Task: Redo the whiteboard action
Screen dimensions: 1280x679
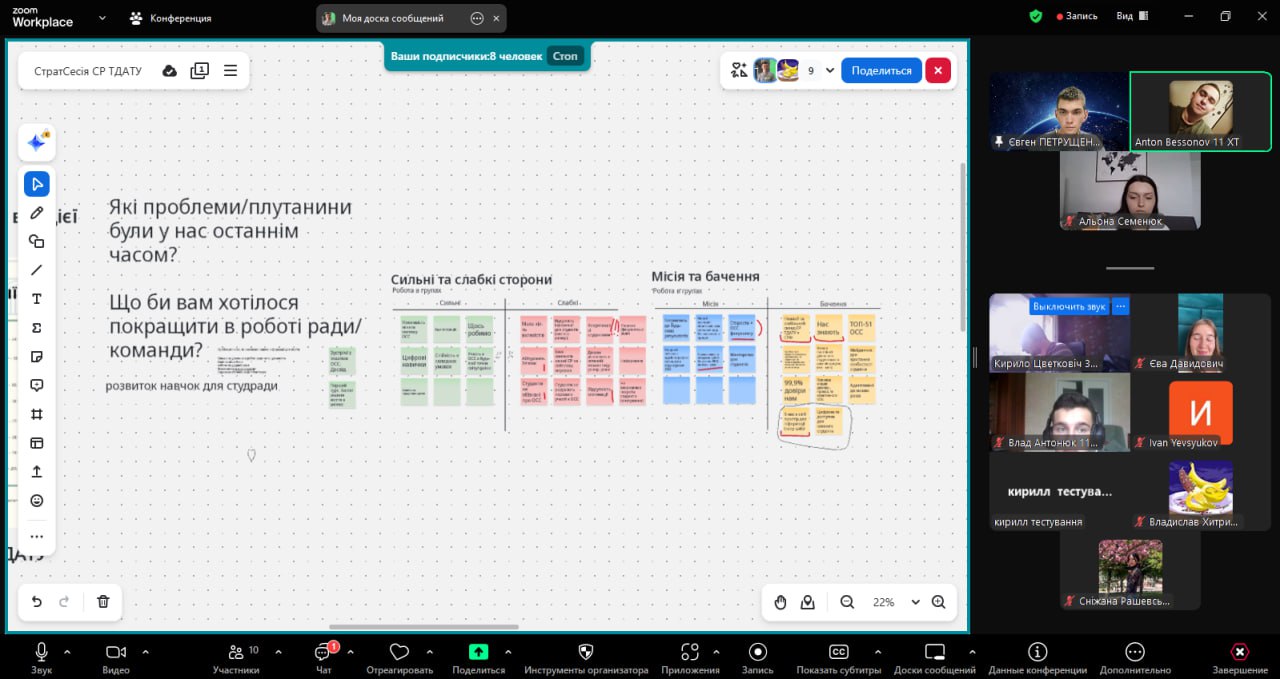Action: point(65,601)
